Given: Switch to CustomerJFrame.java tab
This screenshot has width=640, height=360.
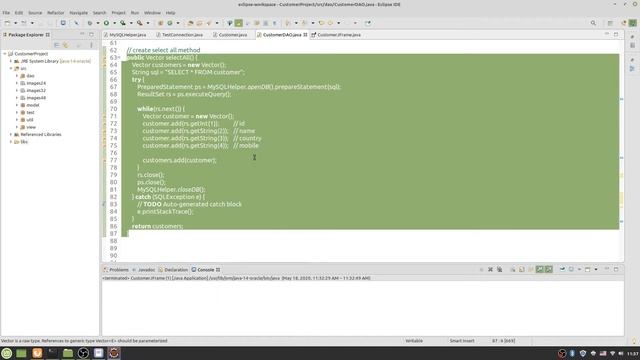Looking at the screenshot, I should 338,35.
